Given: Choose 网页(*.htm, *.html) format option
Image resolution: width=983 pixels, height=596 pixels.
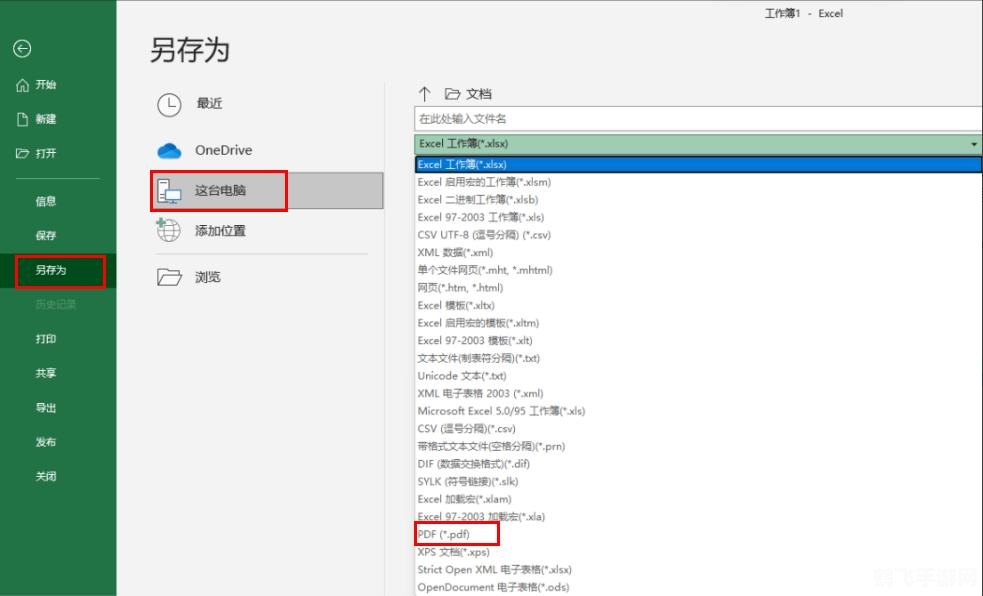Looking at the screenshot, I should pos(465,287).
